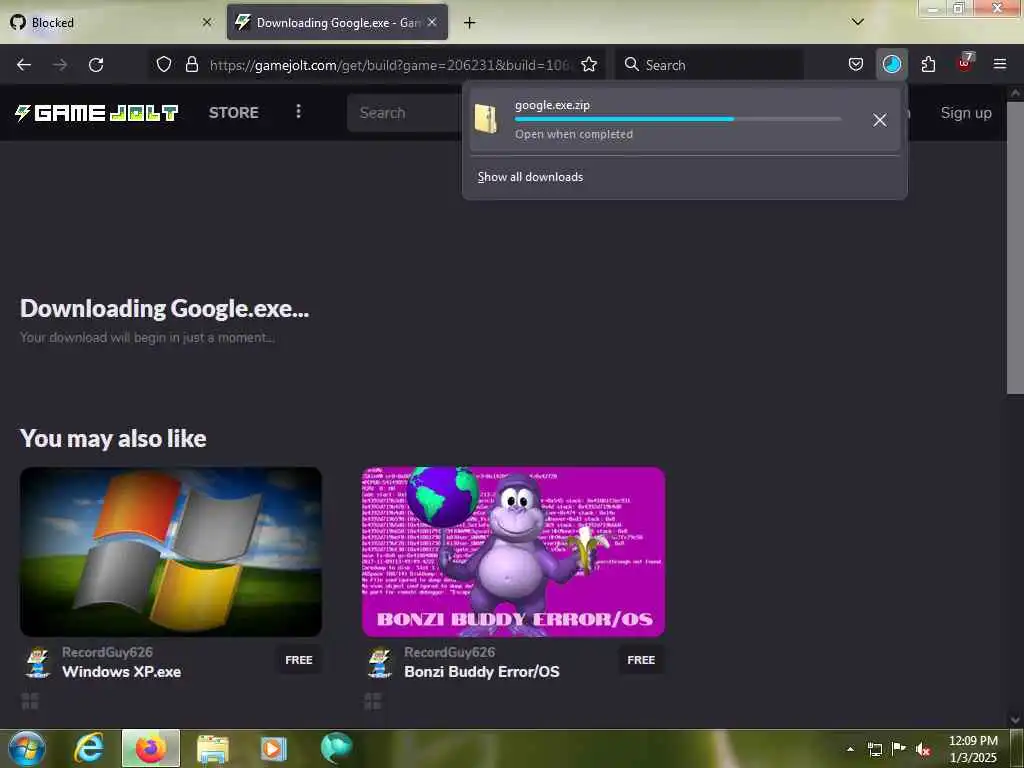Open the STORE menu item
The width and height of the screenshot is (1024, 768).
tap(234, 112)
